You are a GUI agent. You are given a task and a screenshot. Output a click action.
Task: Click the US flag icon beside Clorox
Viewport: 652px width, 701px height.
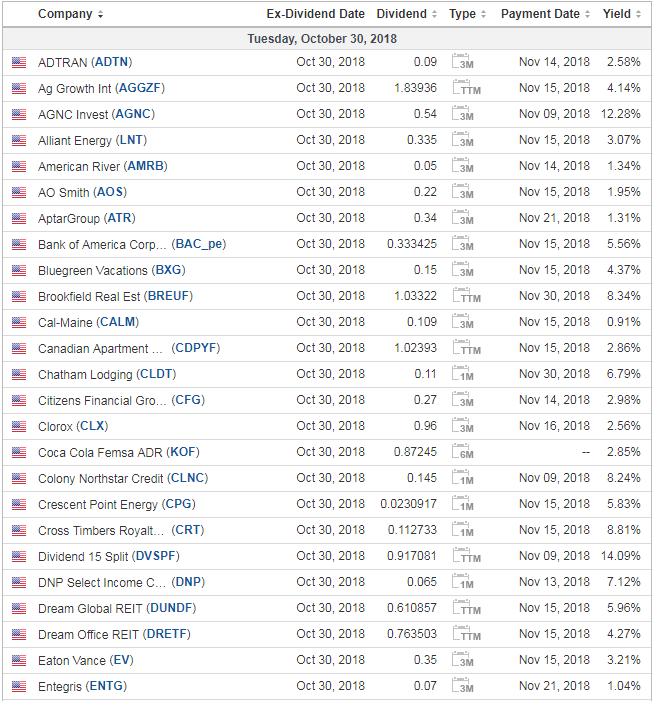(19, 426)
